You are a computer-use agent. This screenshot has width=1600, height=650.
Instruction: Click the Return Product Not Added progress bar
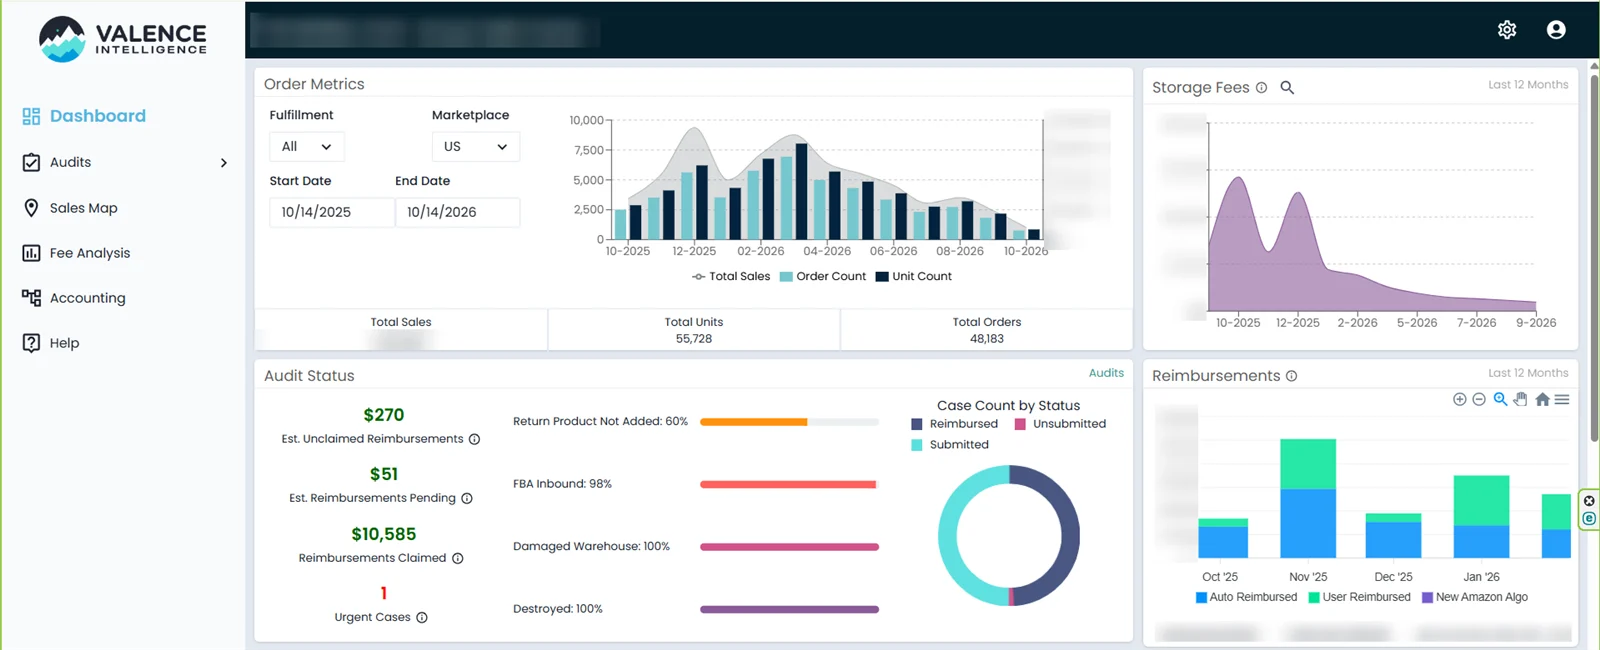789,422
